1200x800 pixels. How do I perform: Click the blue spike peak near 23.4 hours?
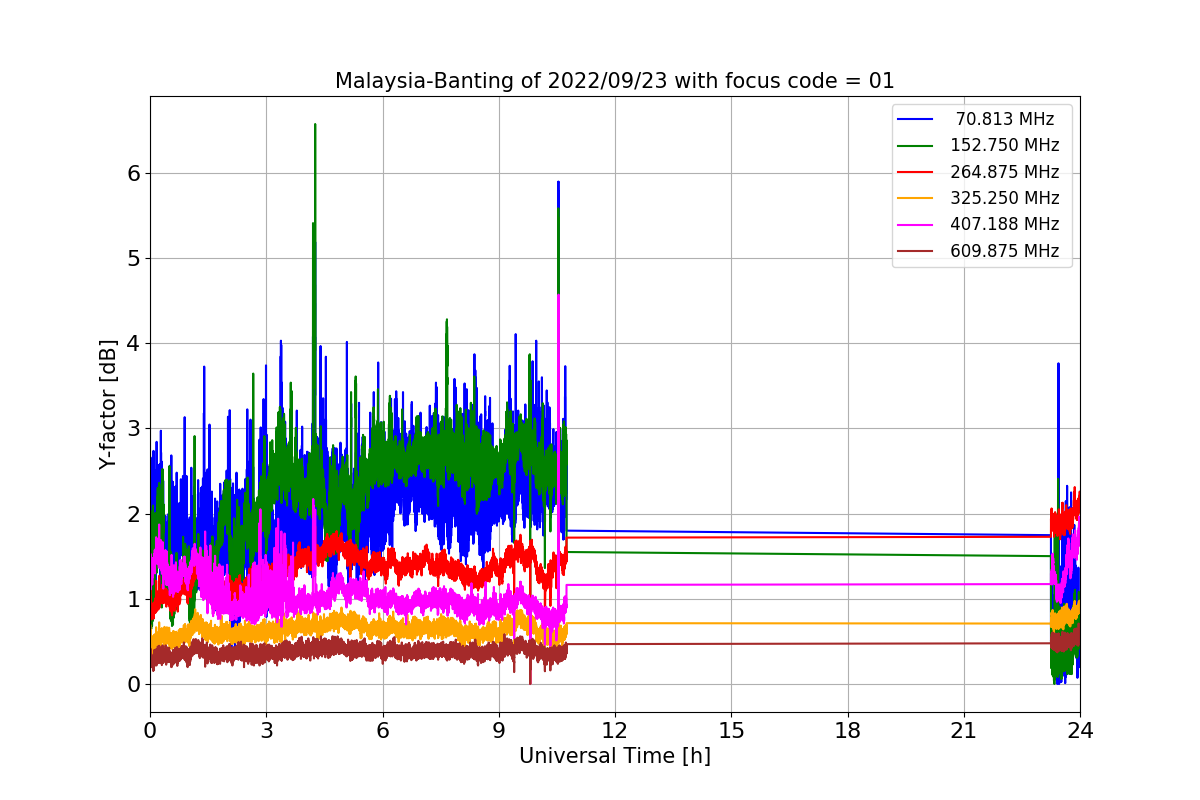point(1058,365)
